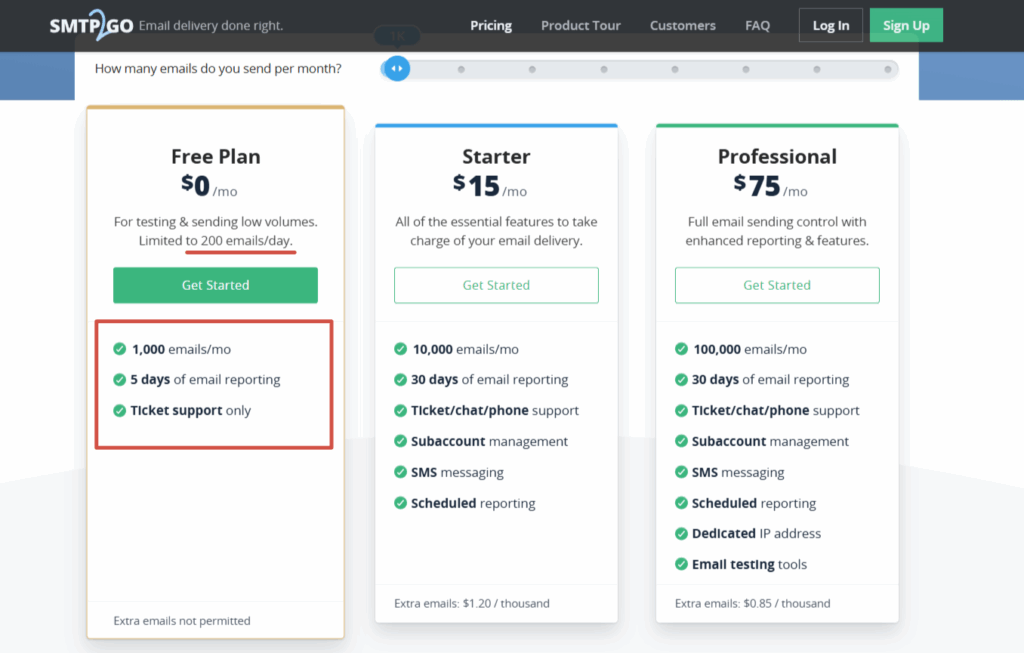Click the $15 /mo price
The height and width of the screenshot is (653, 1024).
pyautogui.click(x=490, y=186)
